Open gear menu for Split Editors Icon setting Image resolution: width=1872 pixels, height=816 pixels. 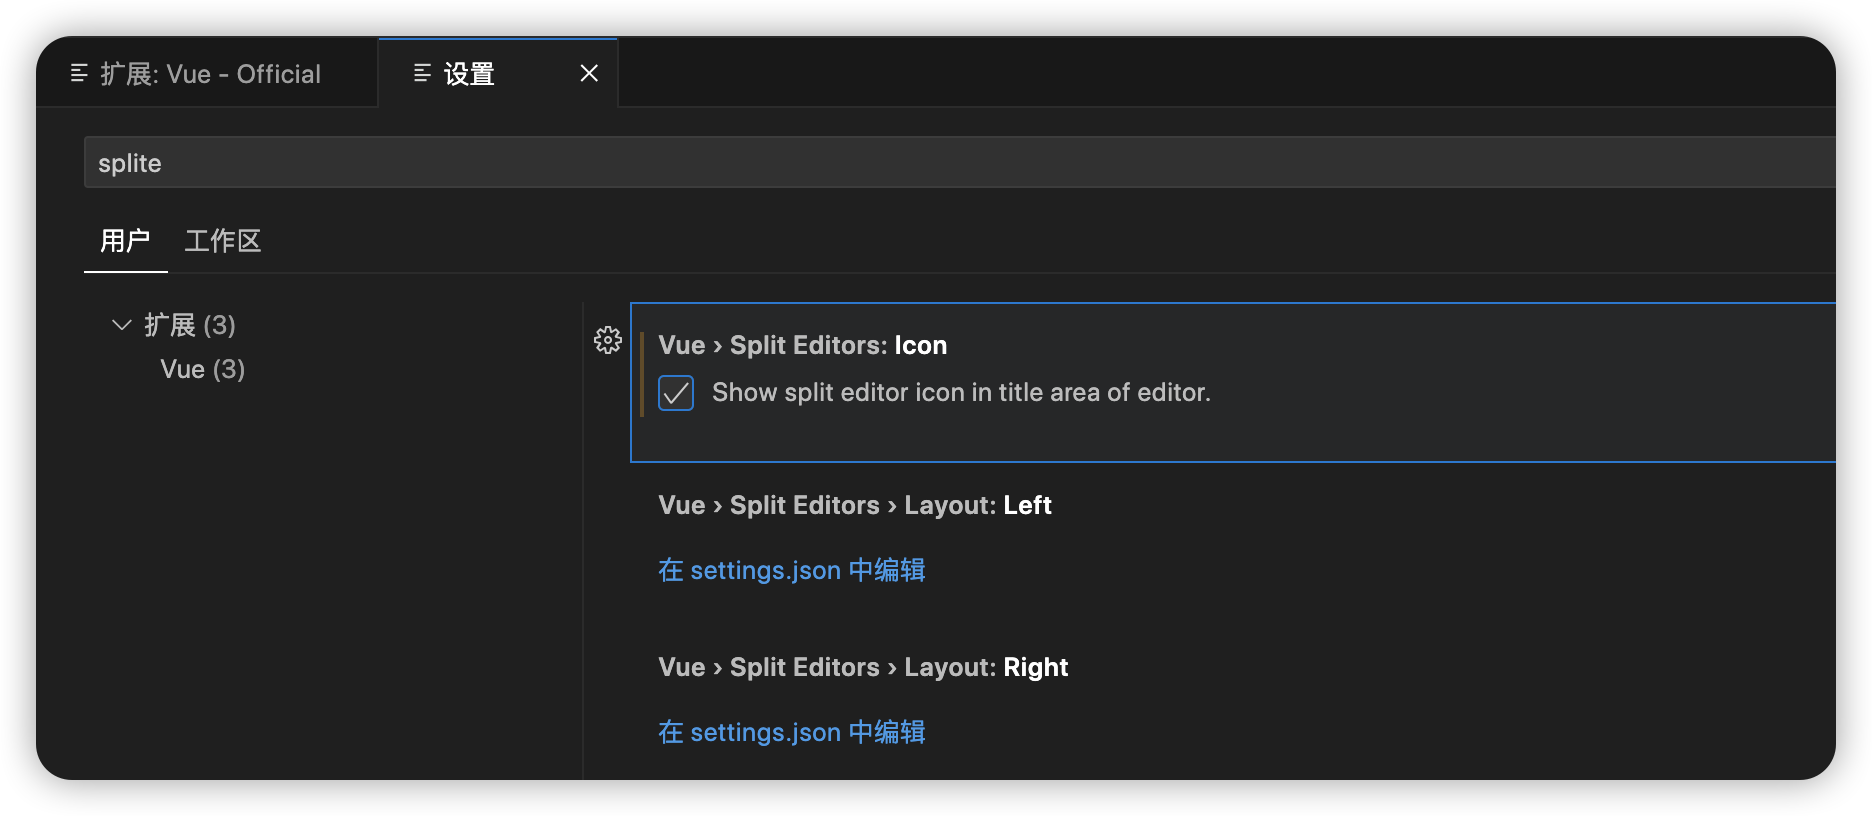[x=608, y=340]
